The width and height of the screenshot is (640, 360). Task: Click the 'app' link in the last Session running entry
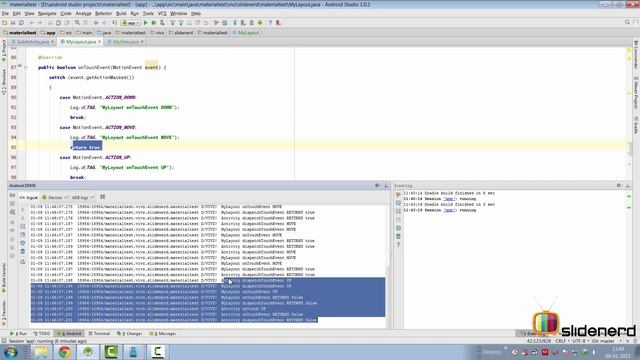point(449,210)
